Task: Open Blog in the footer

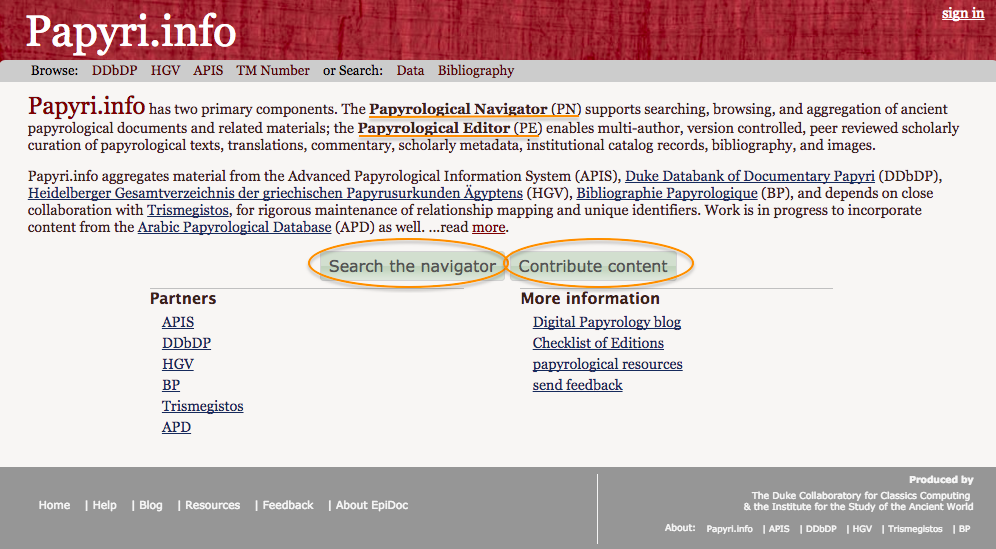Action: [151, 505]
